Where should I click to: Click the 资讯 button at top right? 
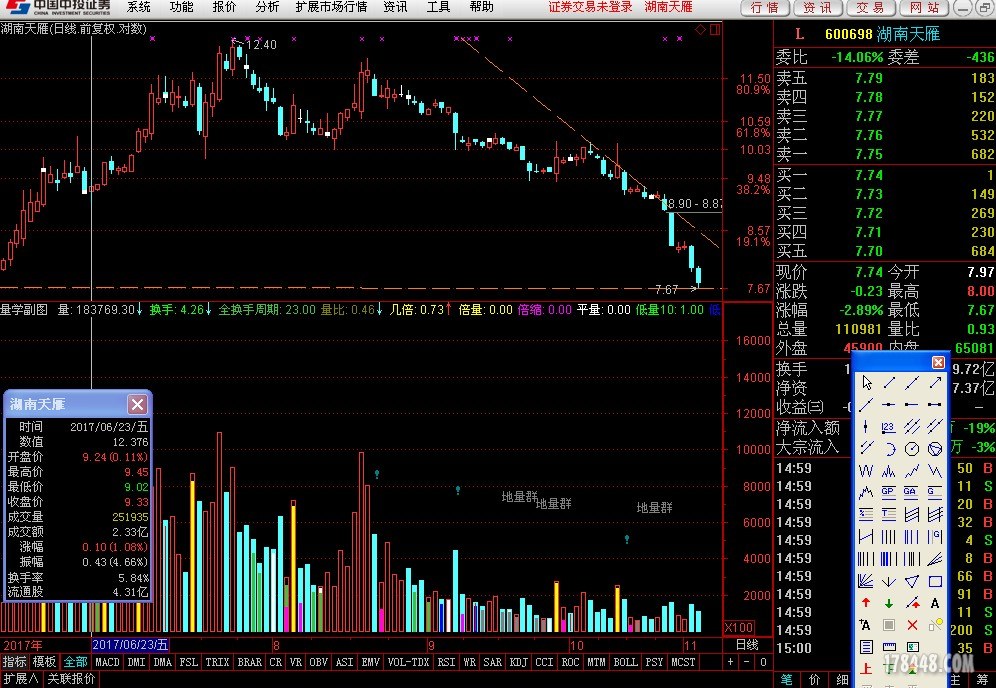pyautogui.click(x=818, y=8)
